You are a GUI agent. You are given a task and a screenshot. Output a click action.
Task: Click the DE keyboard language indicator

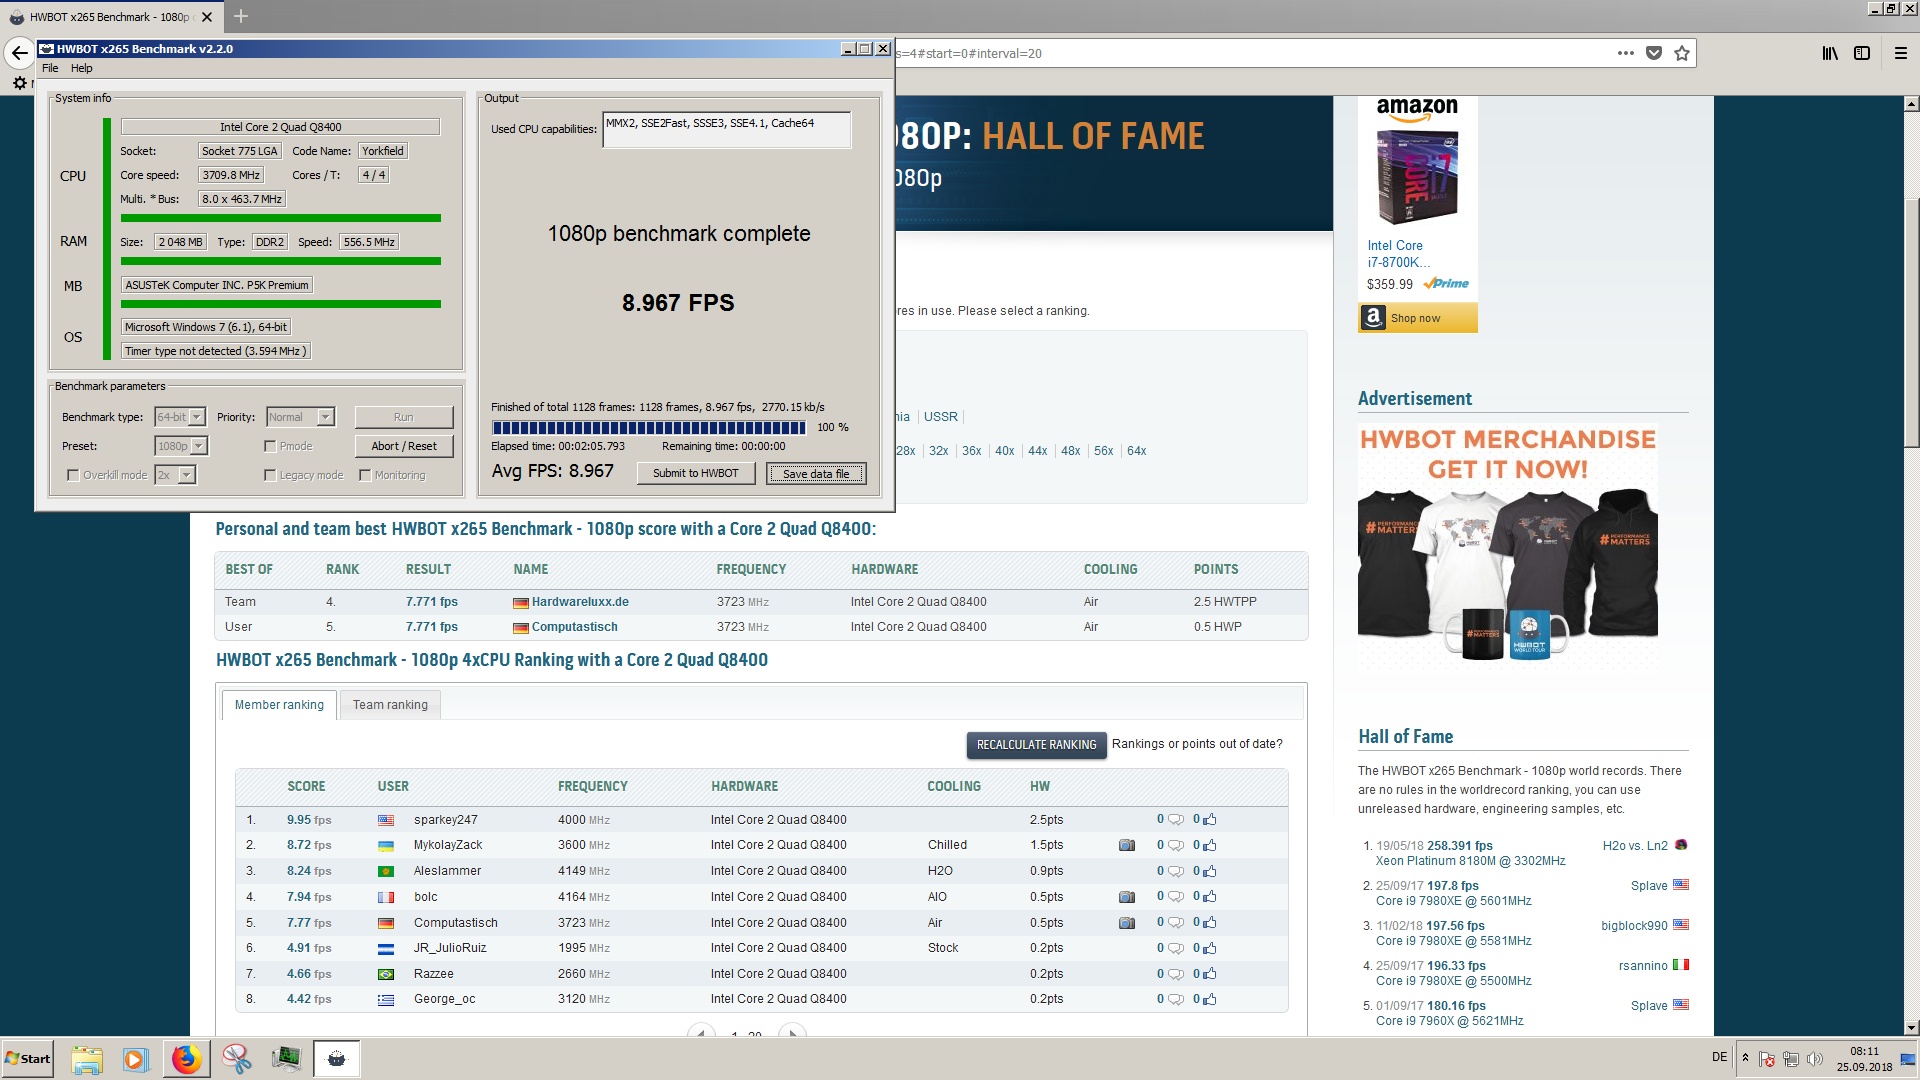pyautogui.click(x=1719, y=1057)
